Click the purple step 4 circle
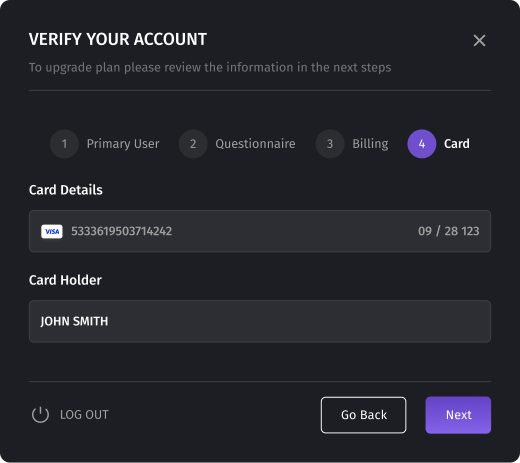520x463 pixels. click(x=422, y=144)
